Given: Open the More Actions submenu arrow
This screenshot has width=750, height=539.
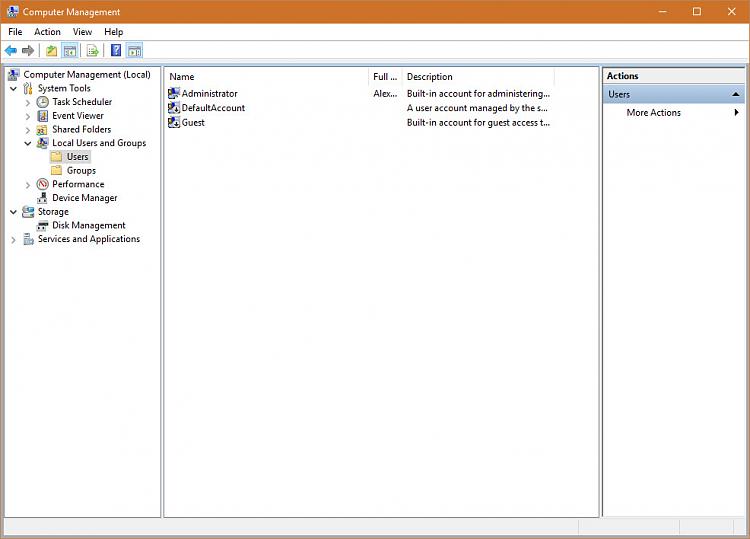Looking at the screenshot, I should click(736, 112).
